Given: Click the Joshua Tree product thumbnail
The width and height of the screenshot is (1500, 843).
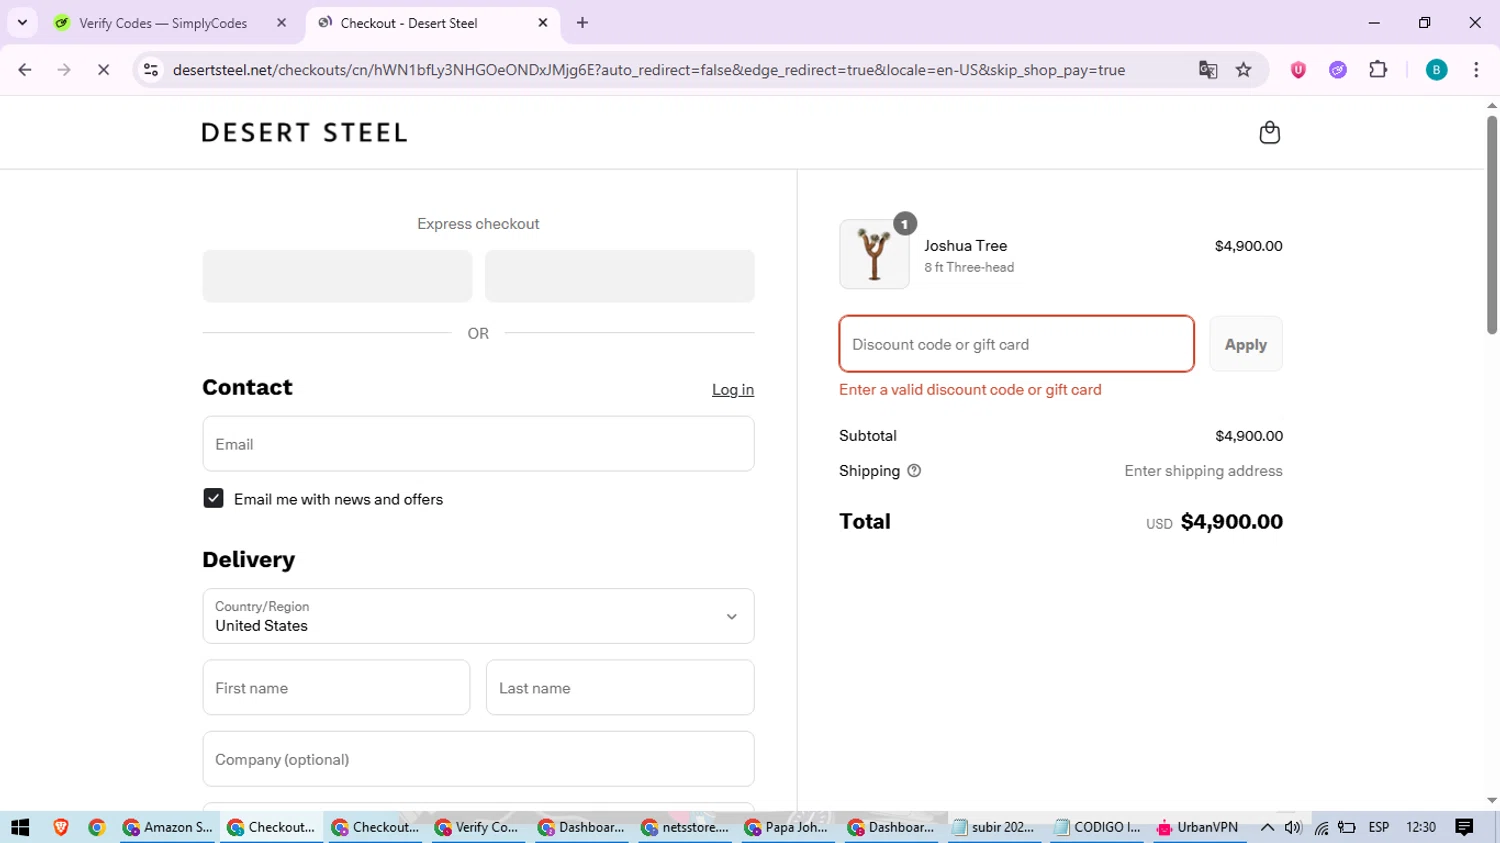Looking at the screenshot, I should click(874, 254).
